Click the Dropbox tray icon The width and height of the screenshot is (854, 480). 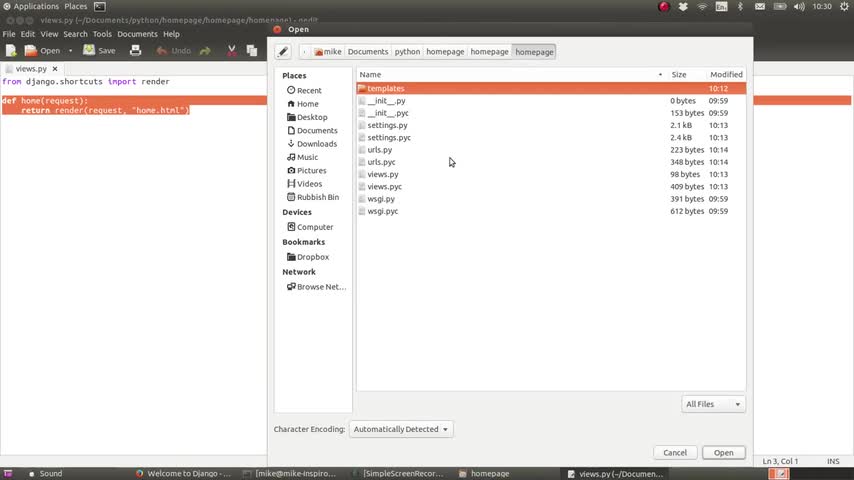[x=683, y=7]
